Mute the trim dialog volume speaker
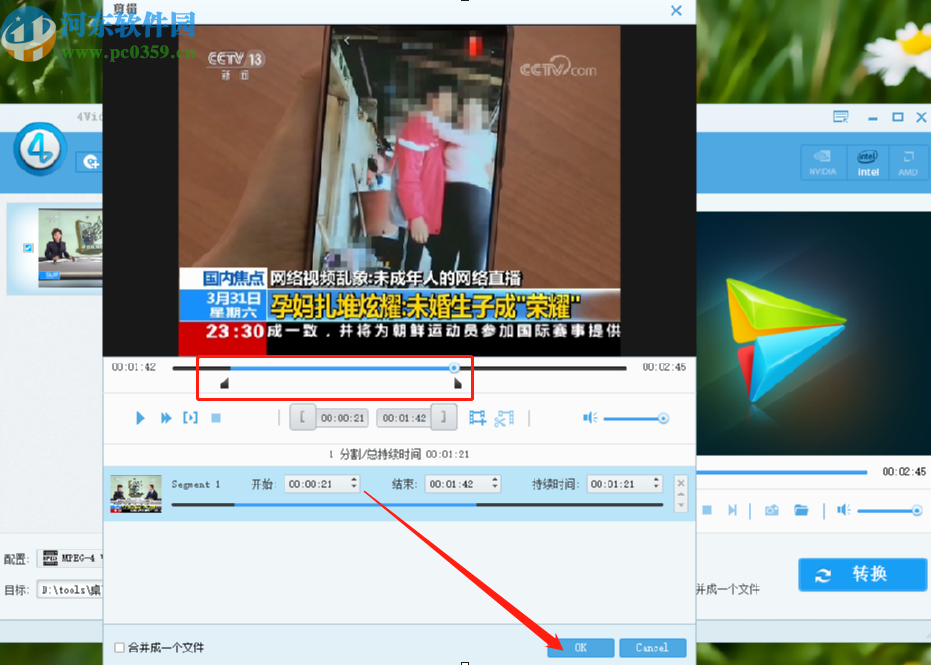 (590, 418)
